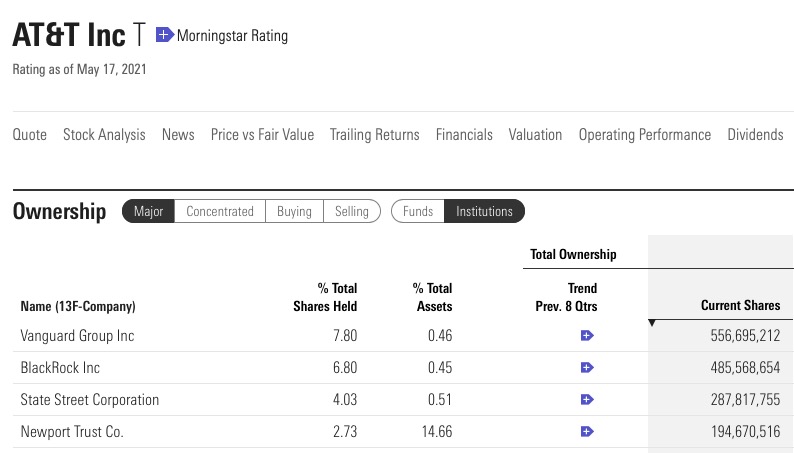Open the Price vs Fair Value tab
This screenshot has width=794, height=453.
262,134
